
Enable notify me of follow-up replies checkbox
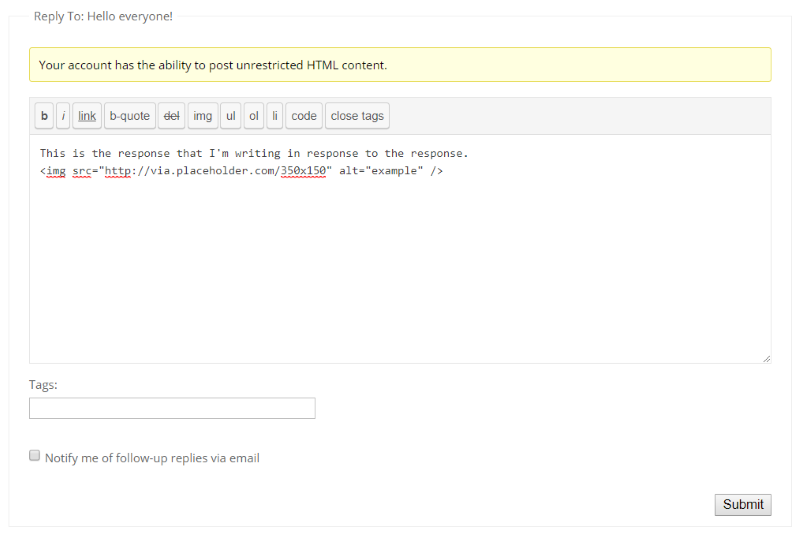(34, 455)
